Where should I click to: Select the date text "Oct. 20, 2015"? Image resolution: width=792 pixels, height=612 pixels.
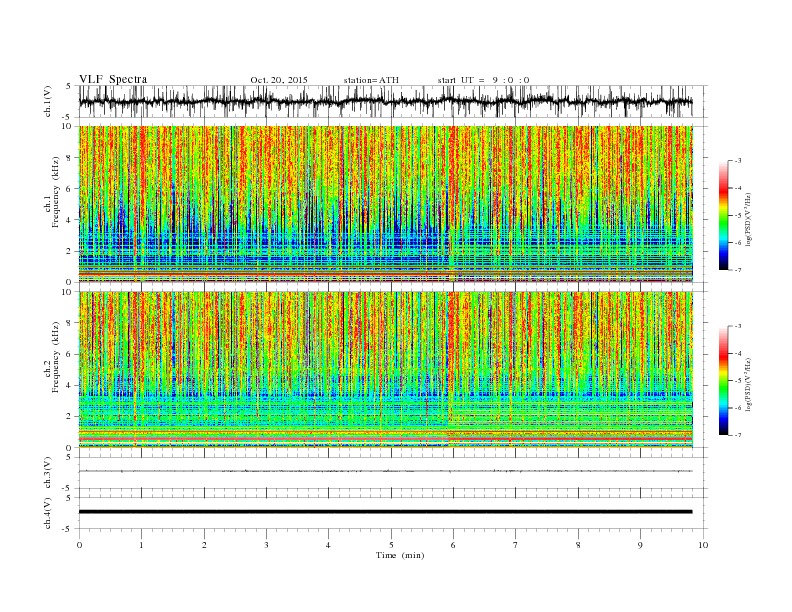click(x=279, y=80)
